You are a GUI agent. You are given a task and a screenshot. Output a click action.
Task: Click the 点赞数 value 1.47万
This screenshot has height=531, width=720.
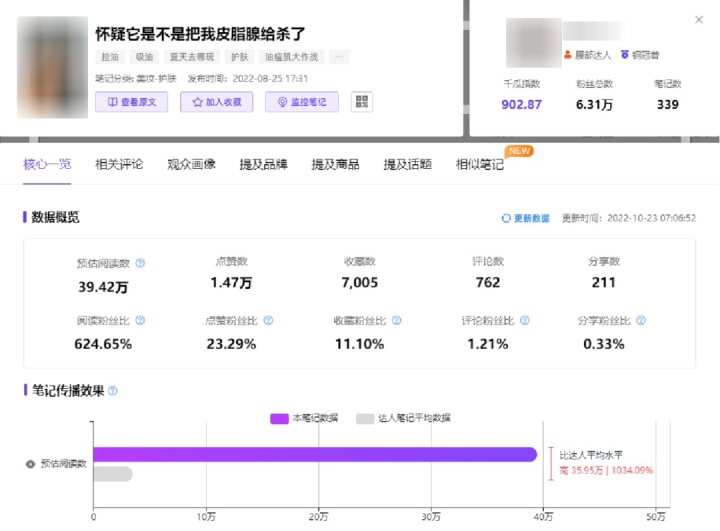(x=231, y=282)
